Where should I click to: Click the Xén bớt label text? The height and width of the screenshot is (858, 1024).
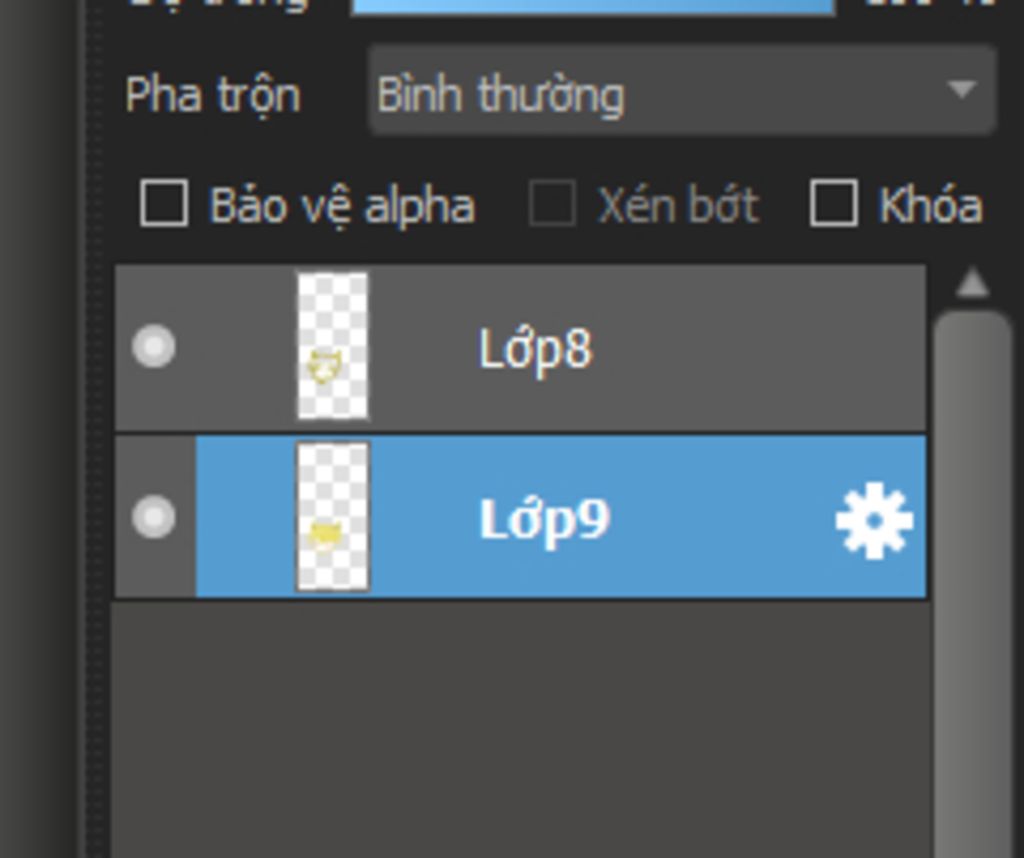679,206
